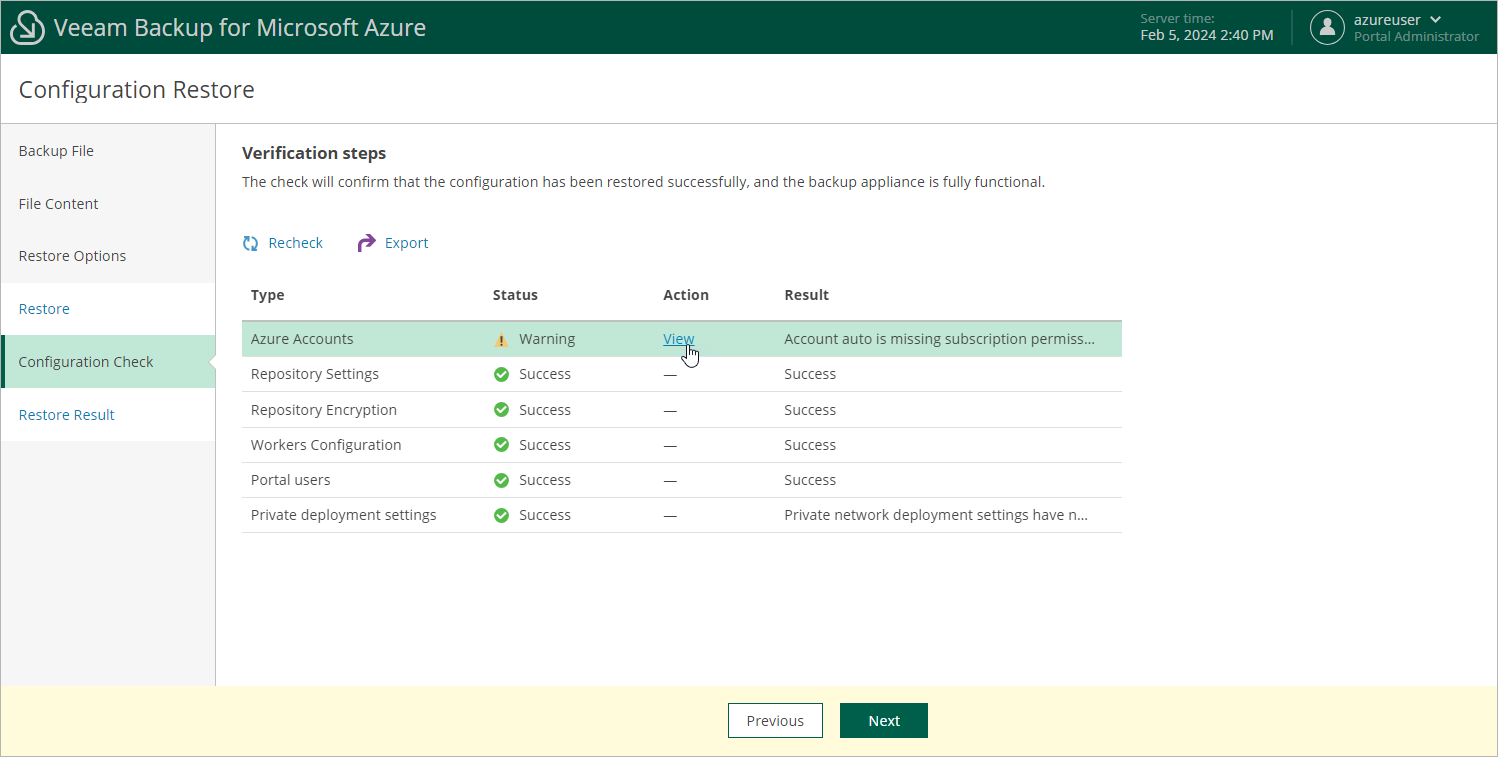Select the Repository Settings row

coord(682,374)
